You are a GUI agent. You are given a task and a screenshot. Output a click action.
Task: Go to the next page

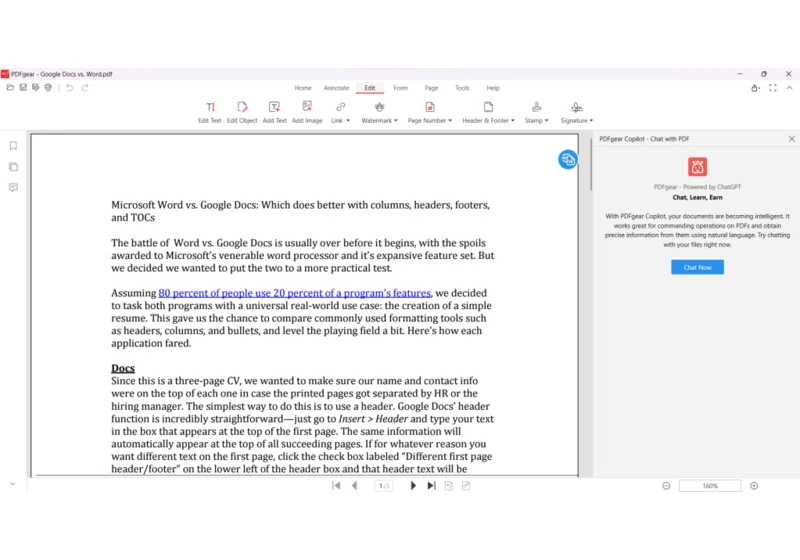coord(413,486)
